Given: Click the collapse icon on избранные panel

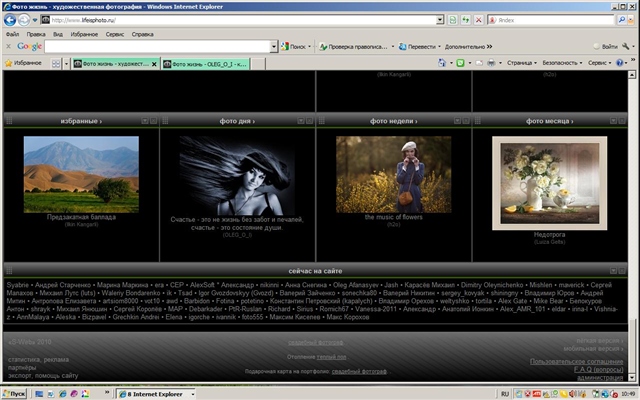Looking at the screenshot, I should coord(143,121).
